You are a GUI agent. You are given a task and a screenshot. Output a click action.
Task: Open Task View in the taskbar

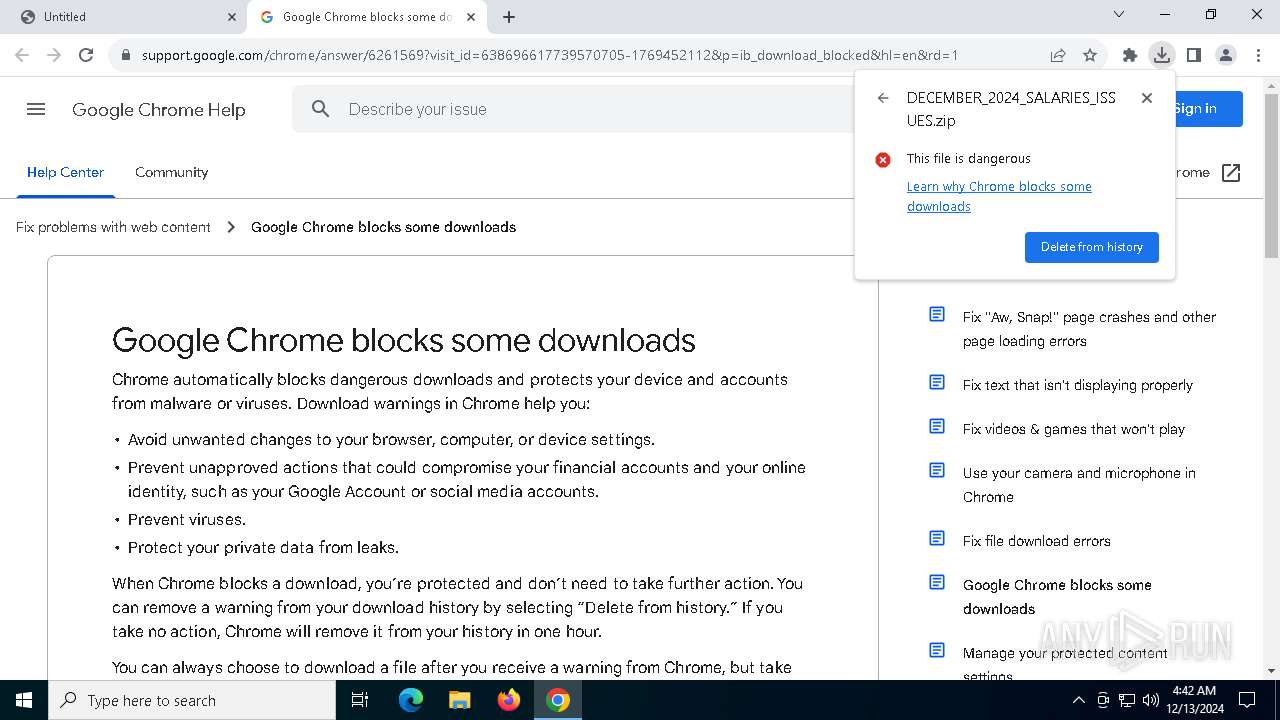click(x=361, y=700)
